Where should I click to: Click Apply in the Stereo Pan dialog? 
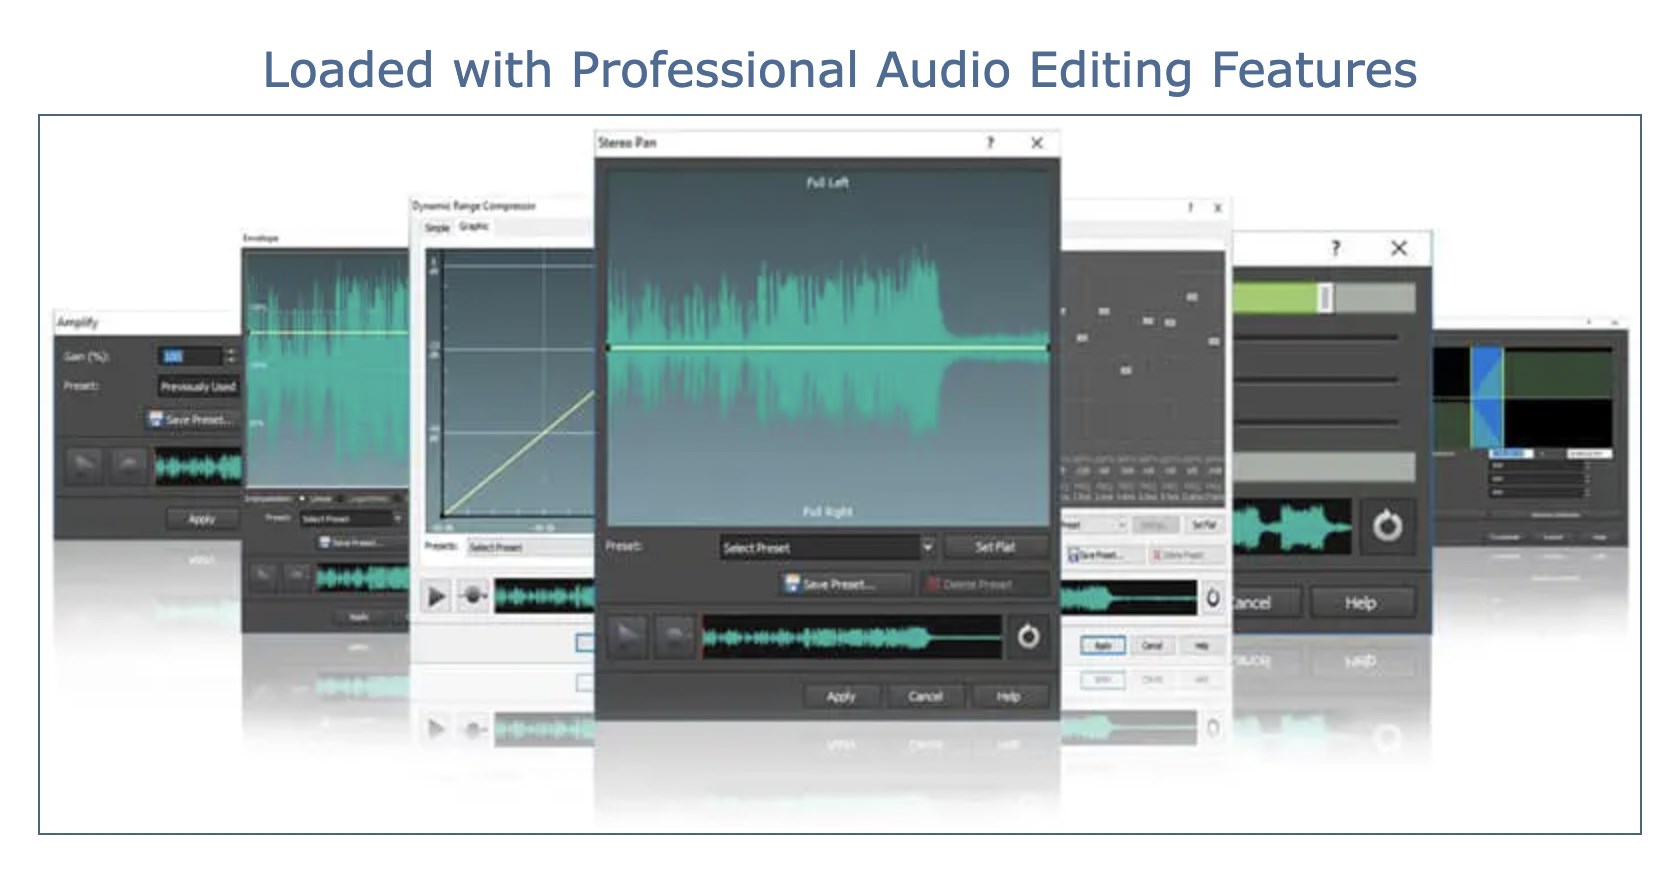841,696
